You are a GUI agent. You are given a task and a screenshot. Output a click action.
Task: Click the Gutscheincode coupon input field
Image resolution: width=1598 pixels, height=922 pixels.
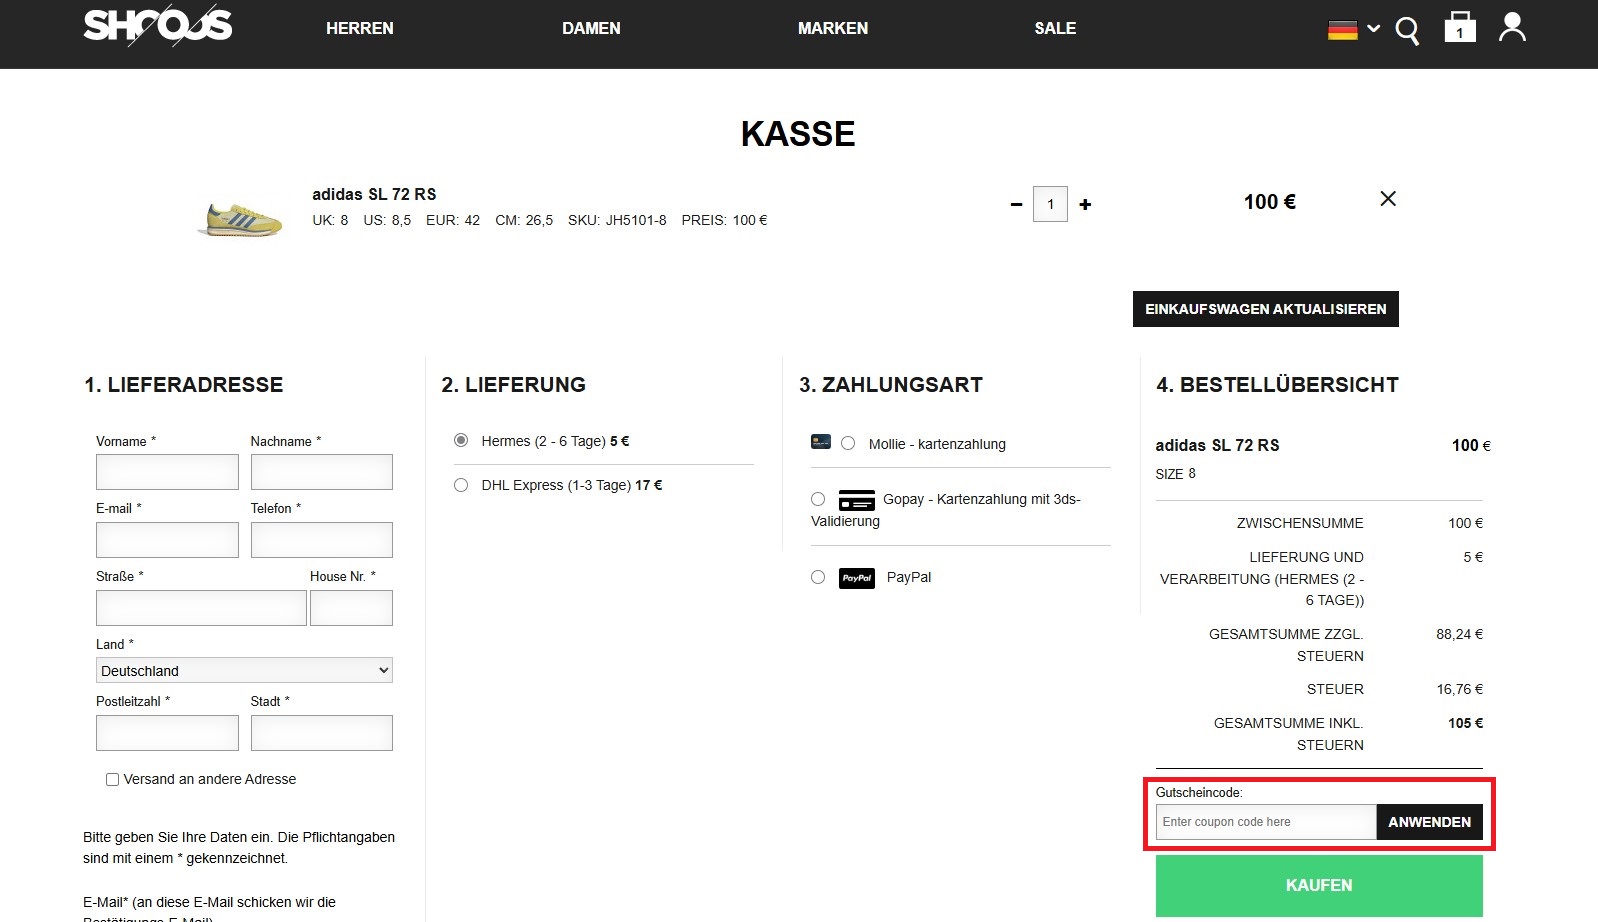pos(1266,822)
